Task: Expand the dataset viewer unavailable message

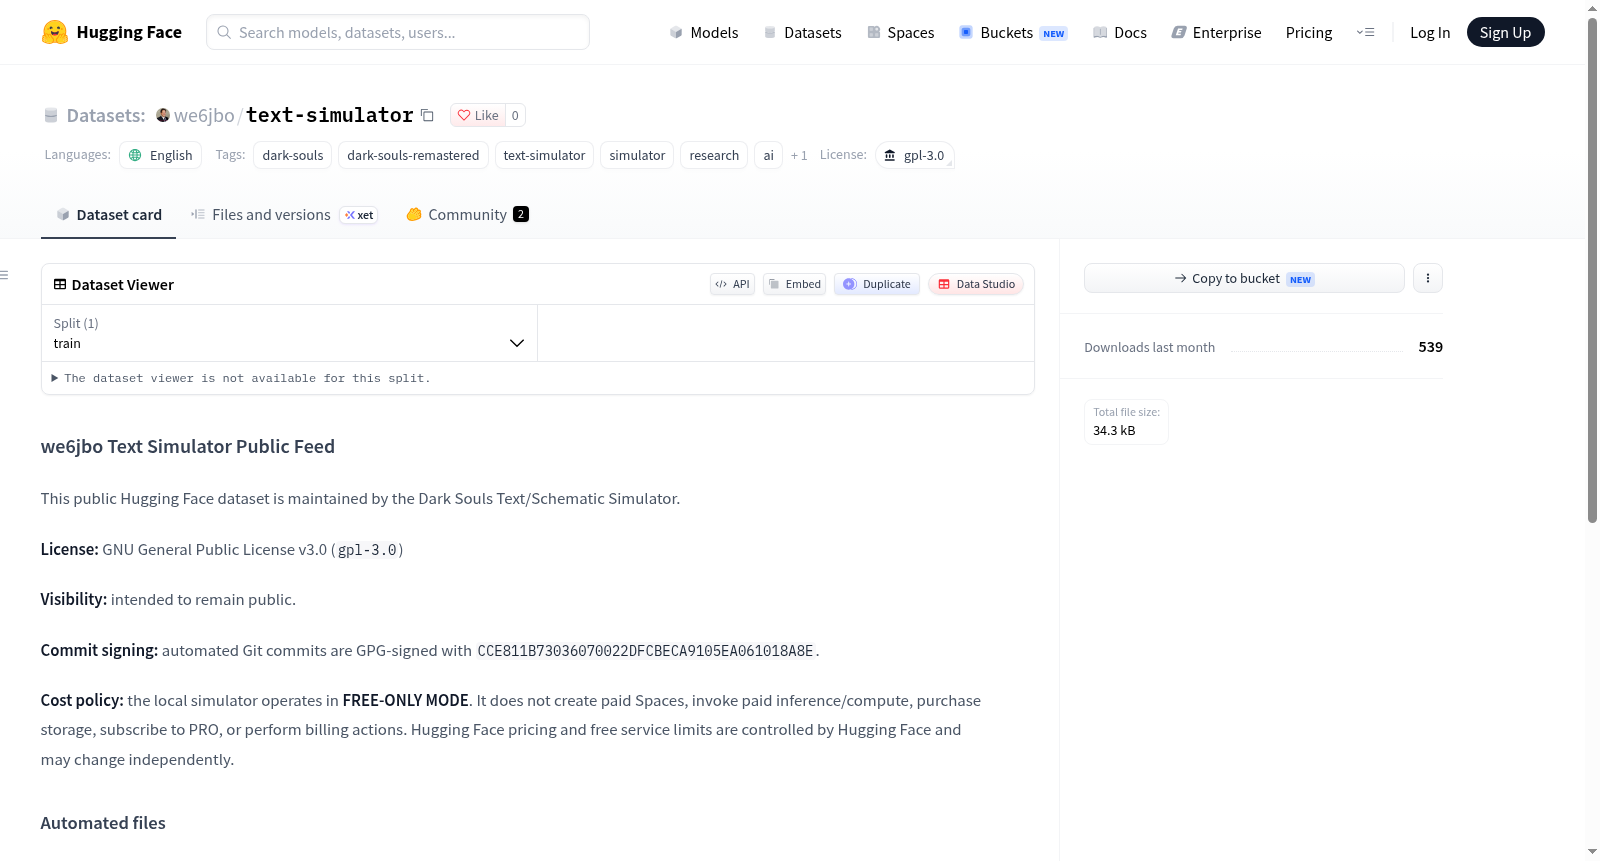Action: (242, 378)
